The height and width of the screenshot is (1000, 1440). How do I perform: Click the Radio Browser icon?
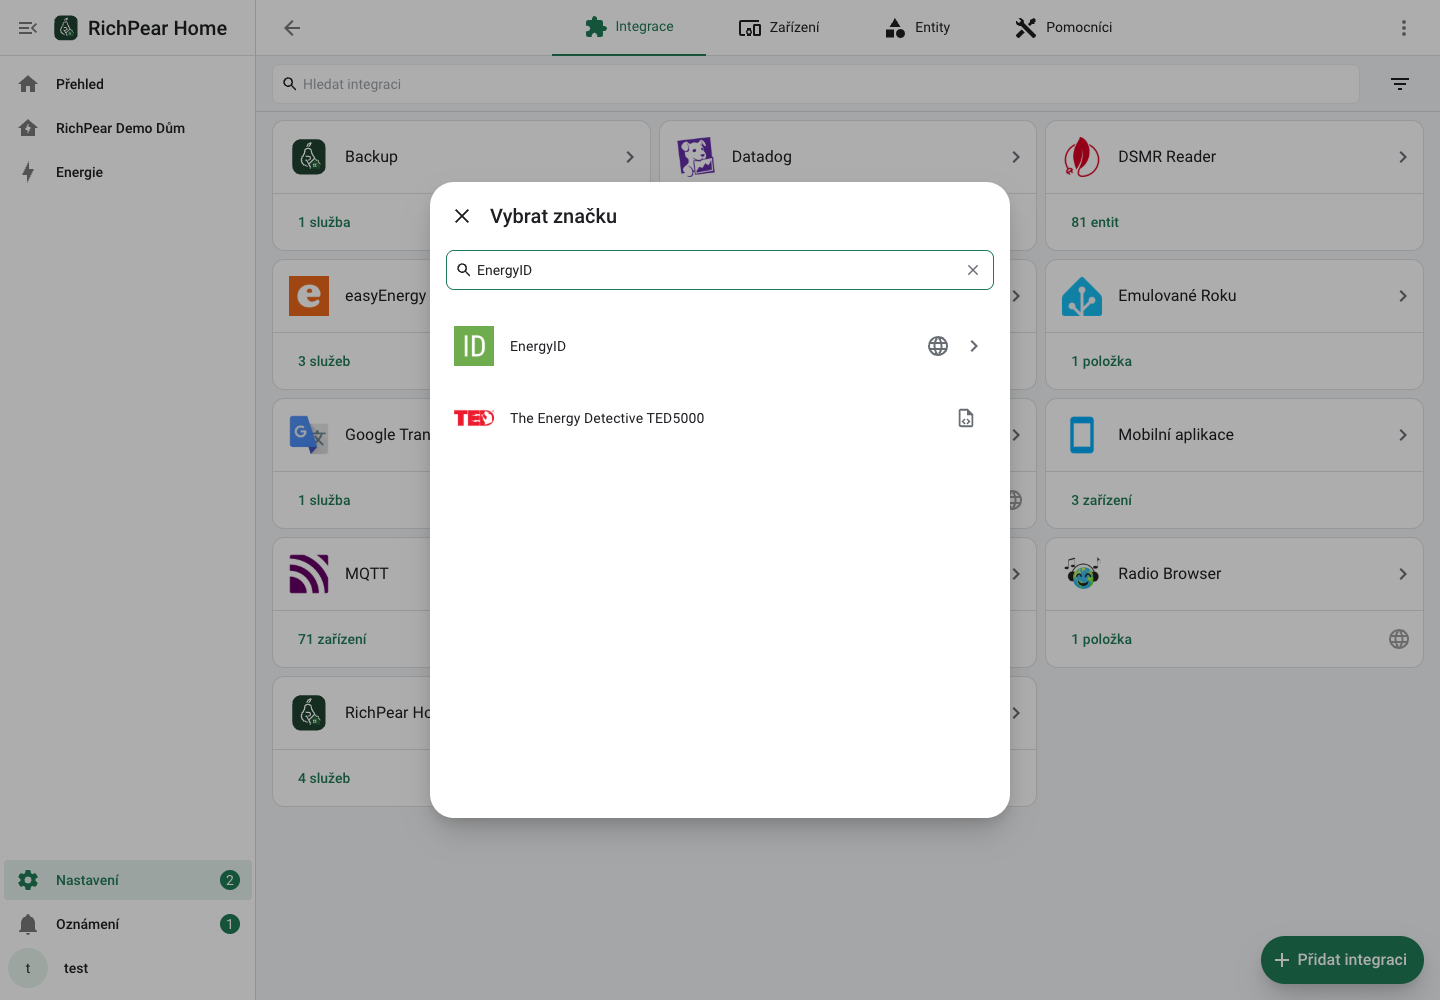tap(1082, 574)
